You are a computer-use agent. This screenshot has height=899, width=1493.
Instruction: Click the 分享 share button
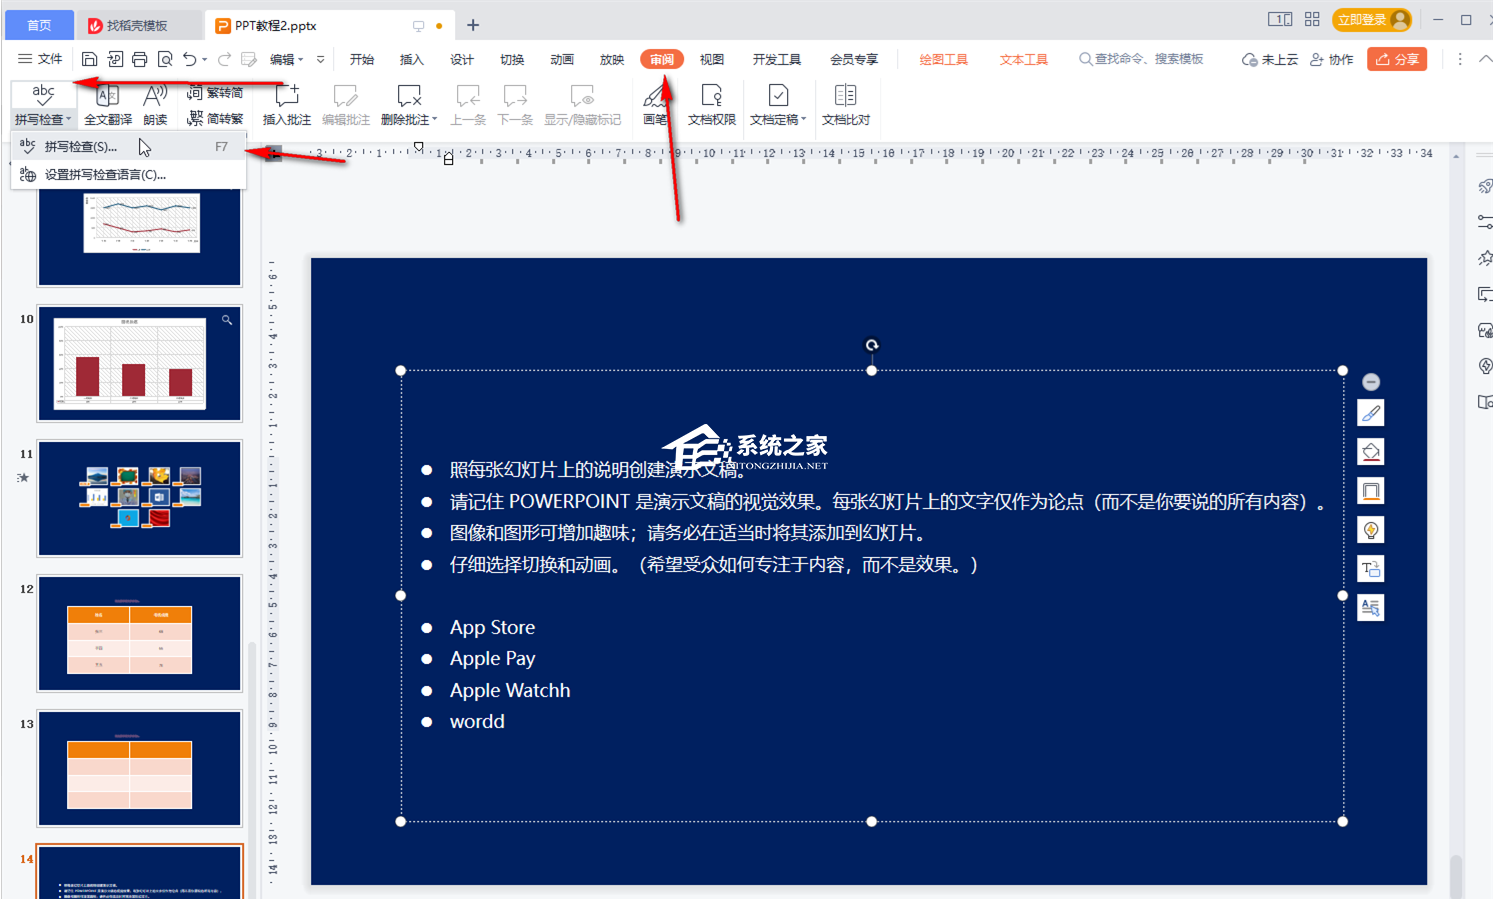coord(1397,60)
